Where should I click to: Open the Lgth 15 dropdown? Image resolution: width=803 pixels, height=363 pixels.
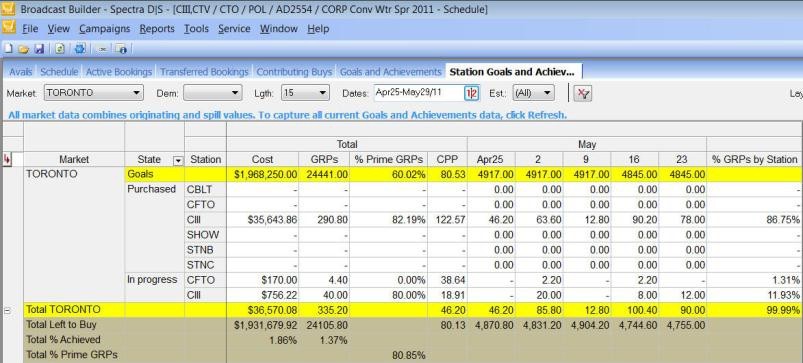(305, 93)
